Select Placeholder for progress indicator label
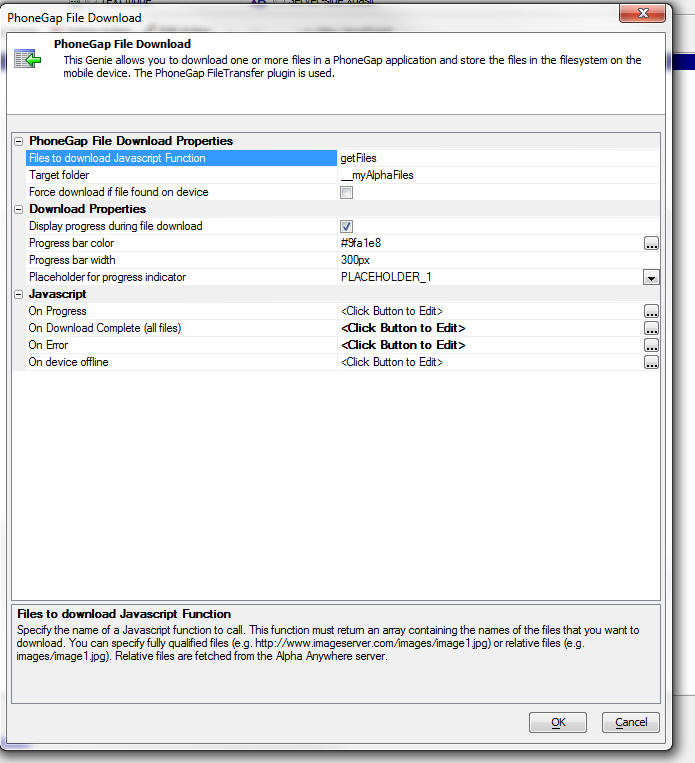This screenshot has width=695, height=763. [107, 277]
